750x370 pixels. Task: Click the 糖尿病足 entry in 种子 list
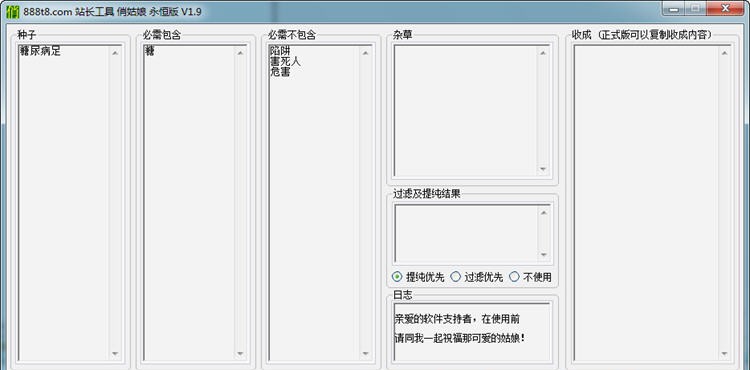[40, 51]
